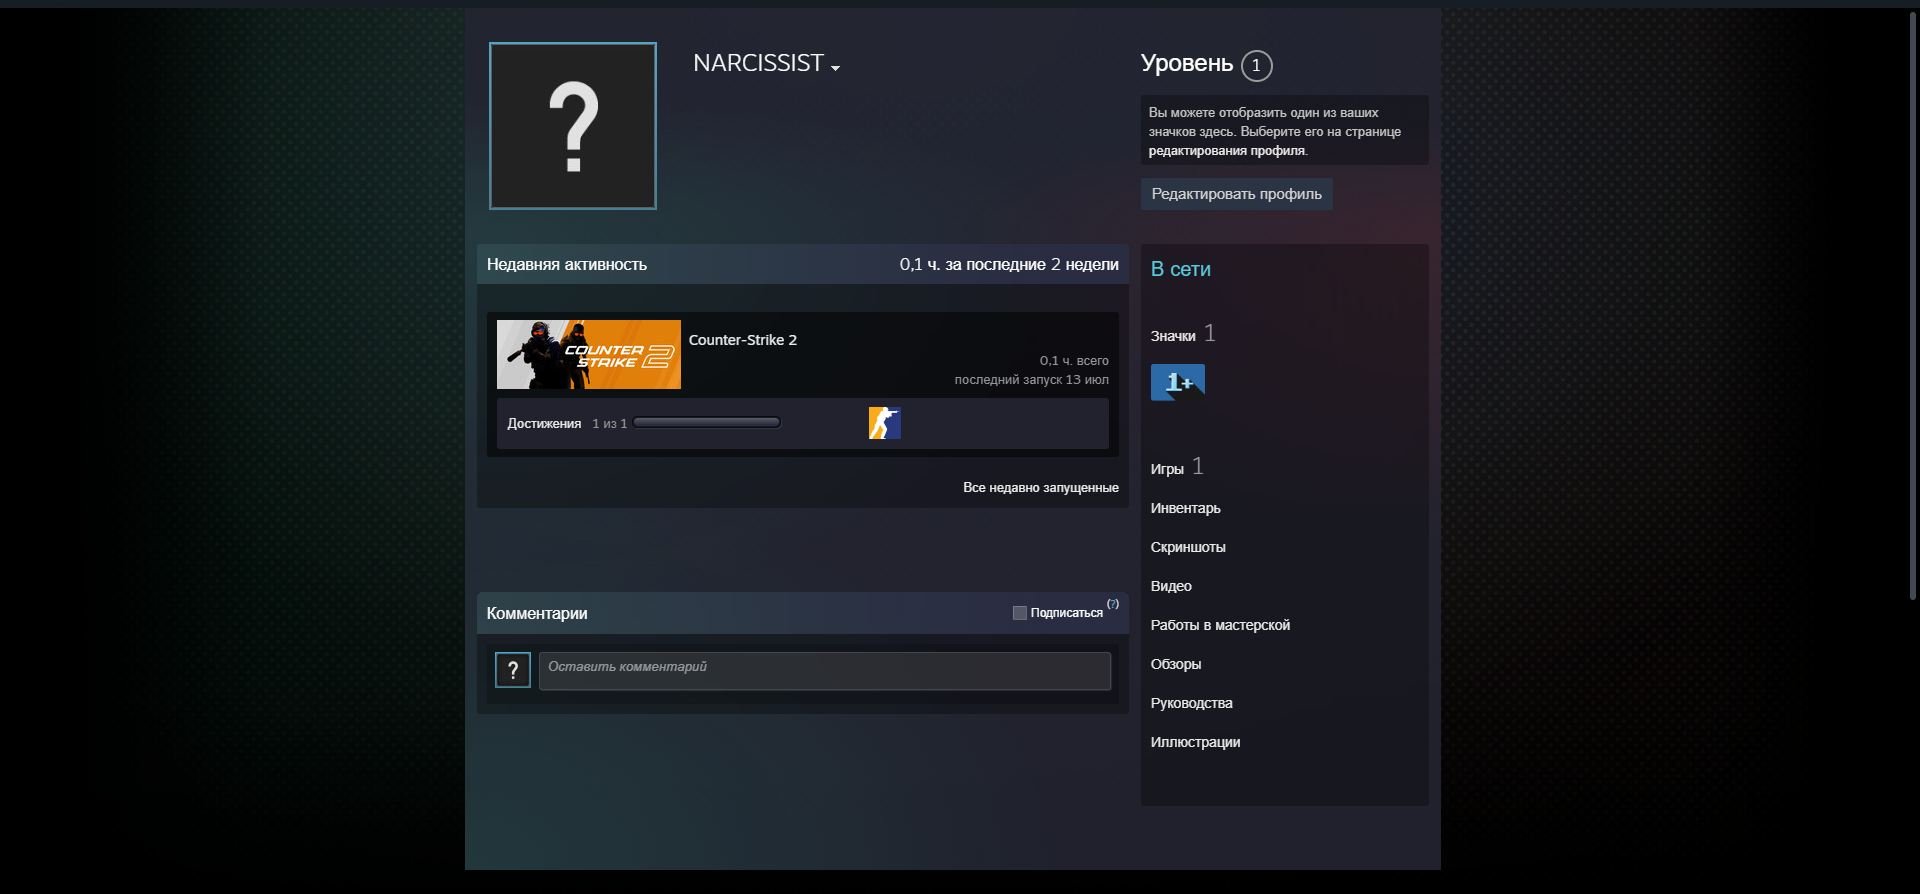
Task: Open Все недавно запущенные link
Action: click(x=1041, y=487)
